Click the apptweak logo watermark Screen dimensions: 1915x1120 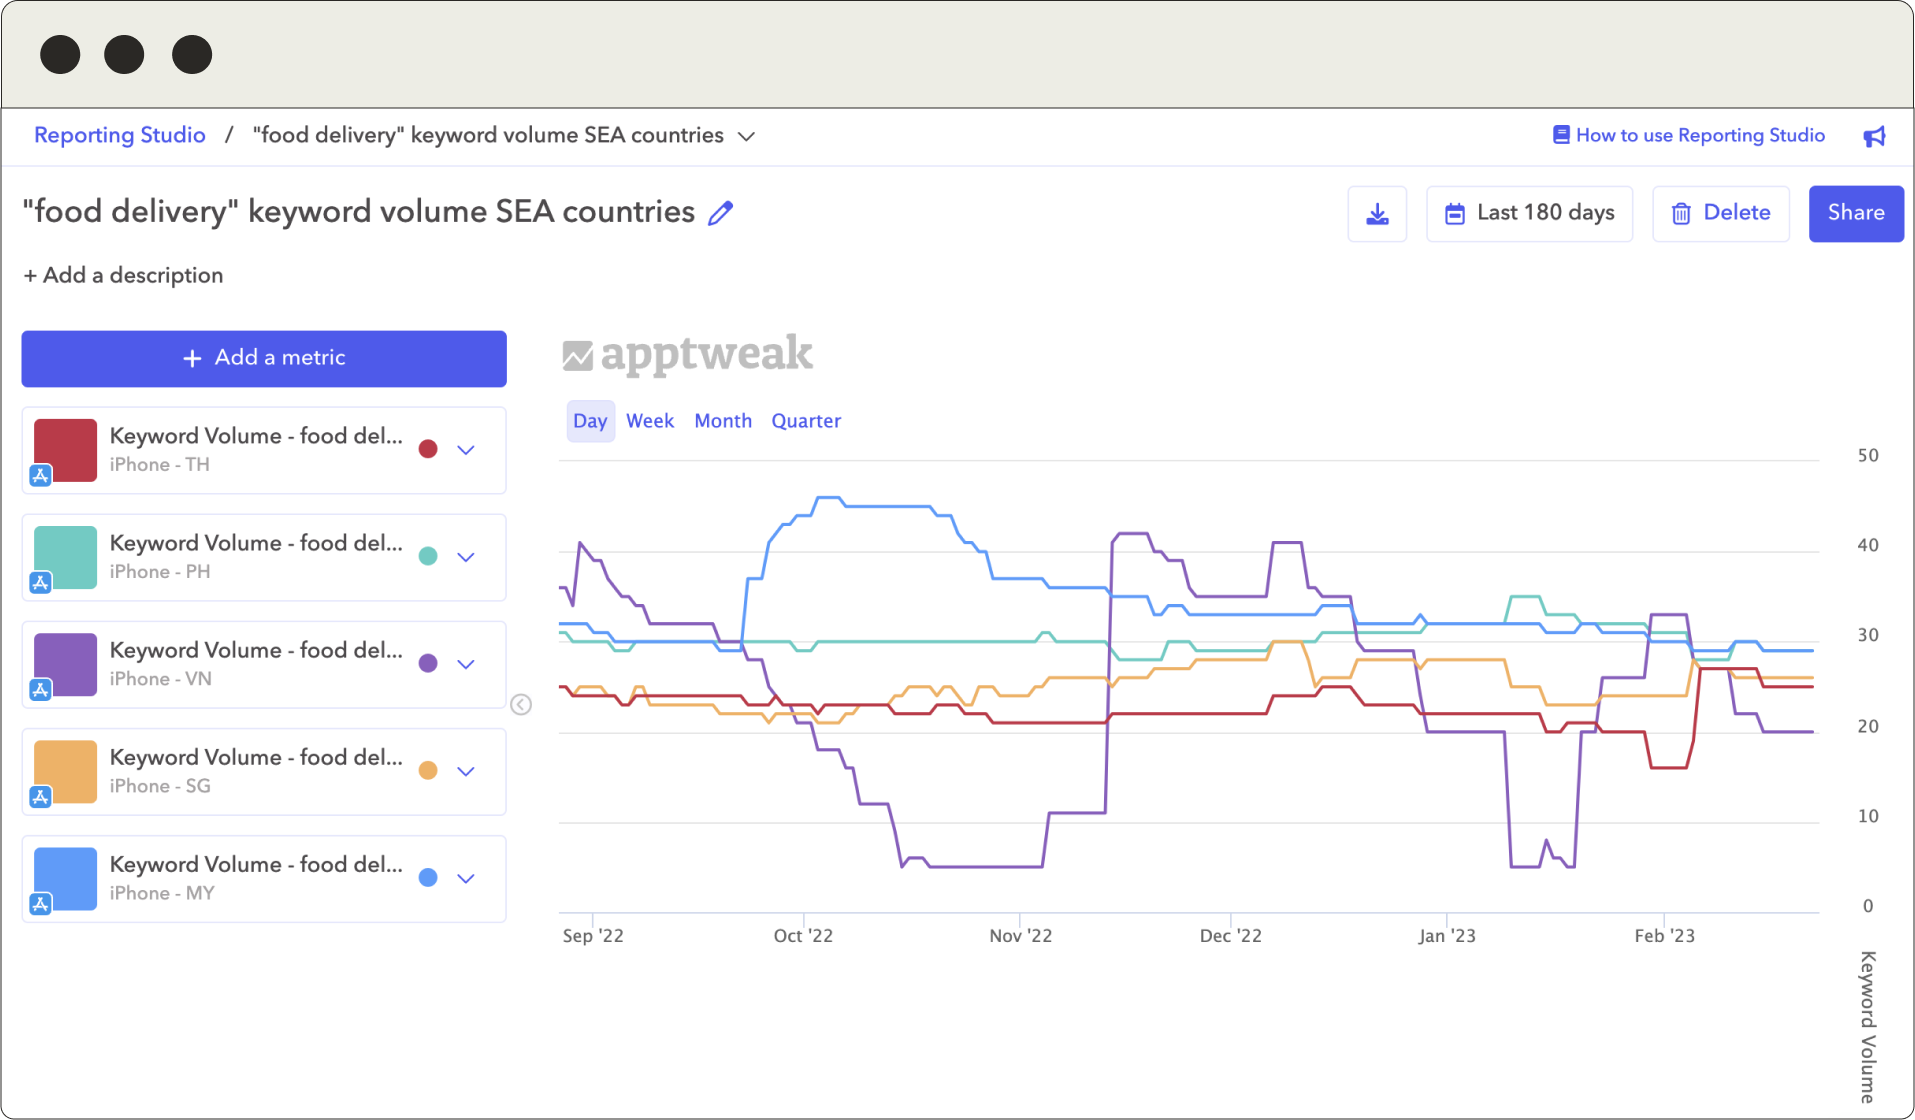point(688,355)
